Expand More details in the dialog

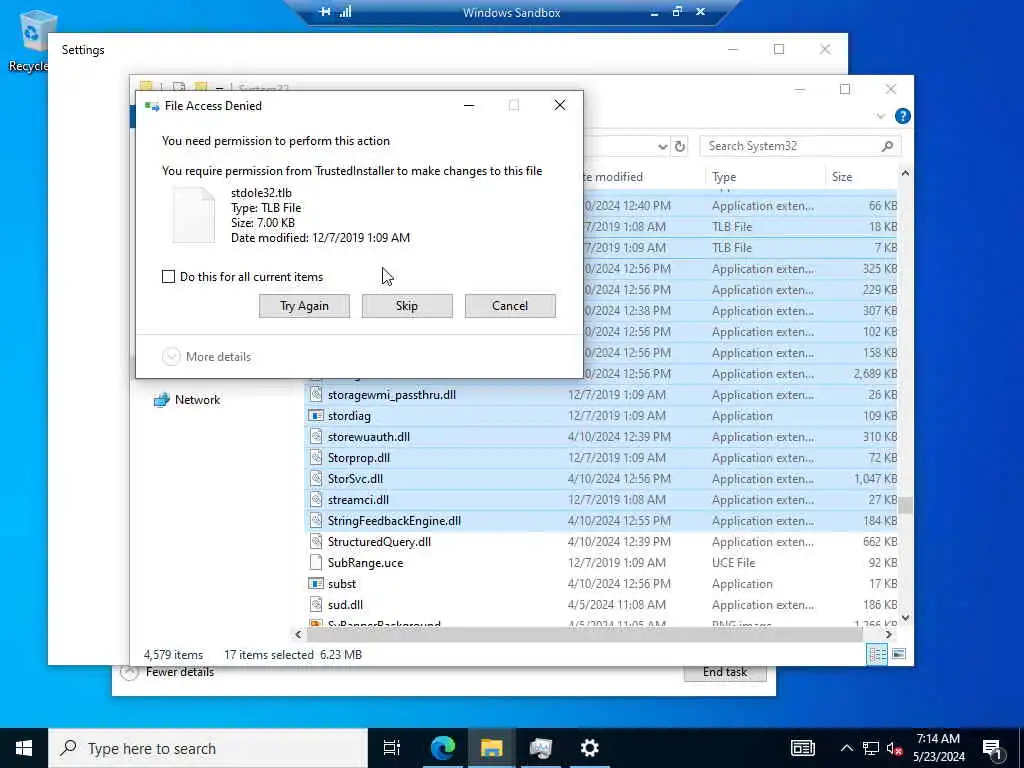coord(206,357)
